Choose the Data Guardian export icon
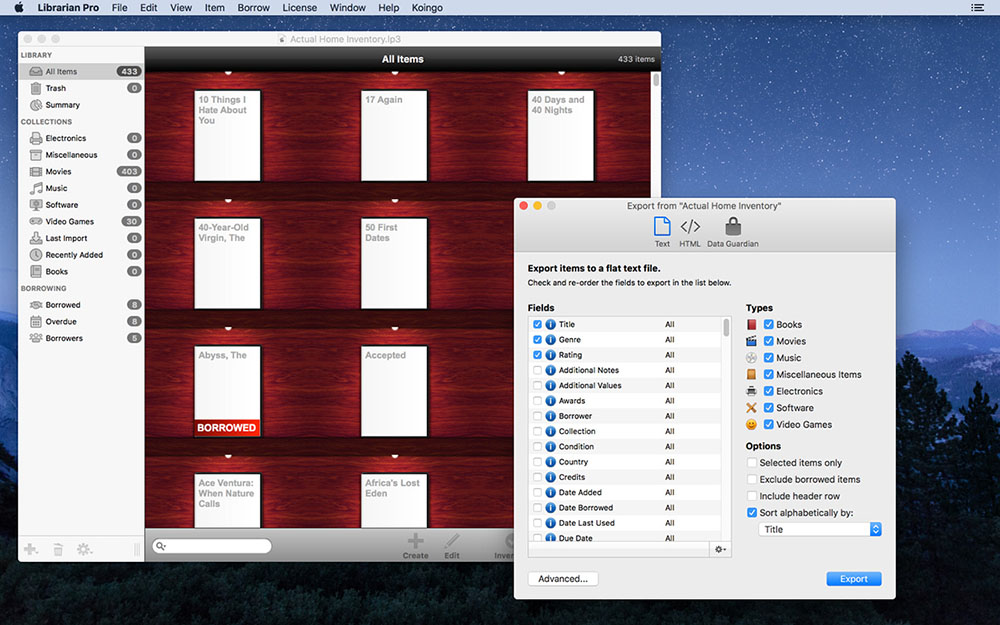Screen dimensions: 1000x625 733,226
